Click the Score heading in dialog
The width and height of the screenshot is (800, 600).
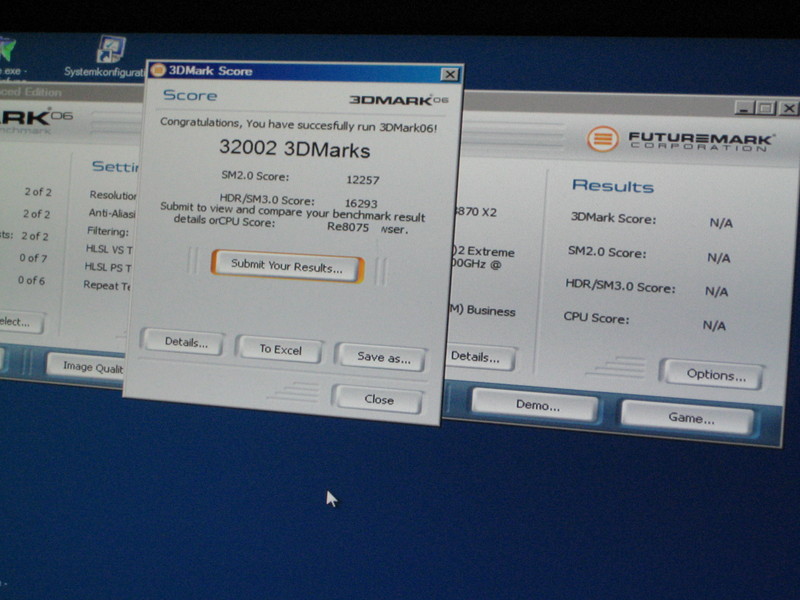click(190, 95)
